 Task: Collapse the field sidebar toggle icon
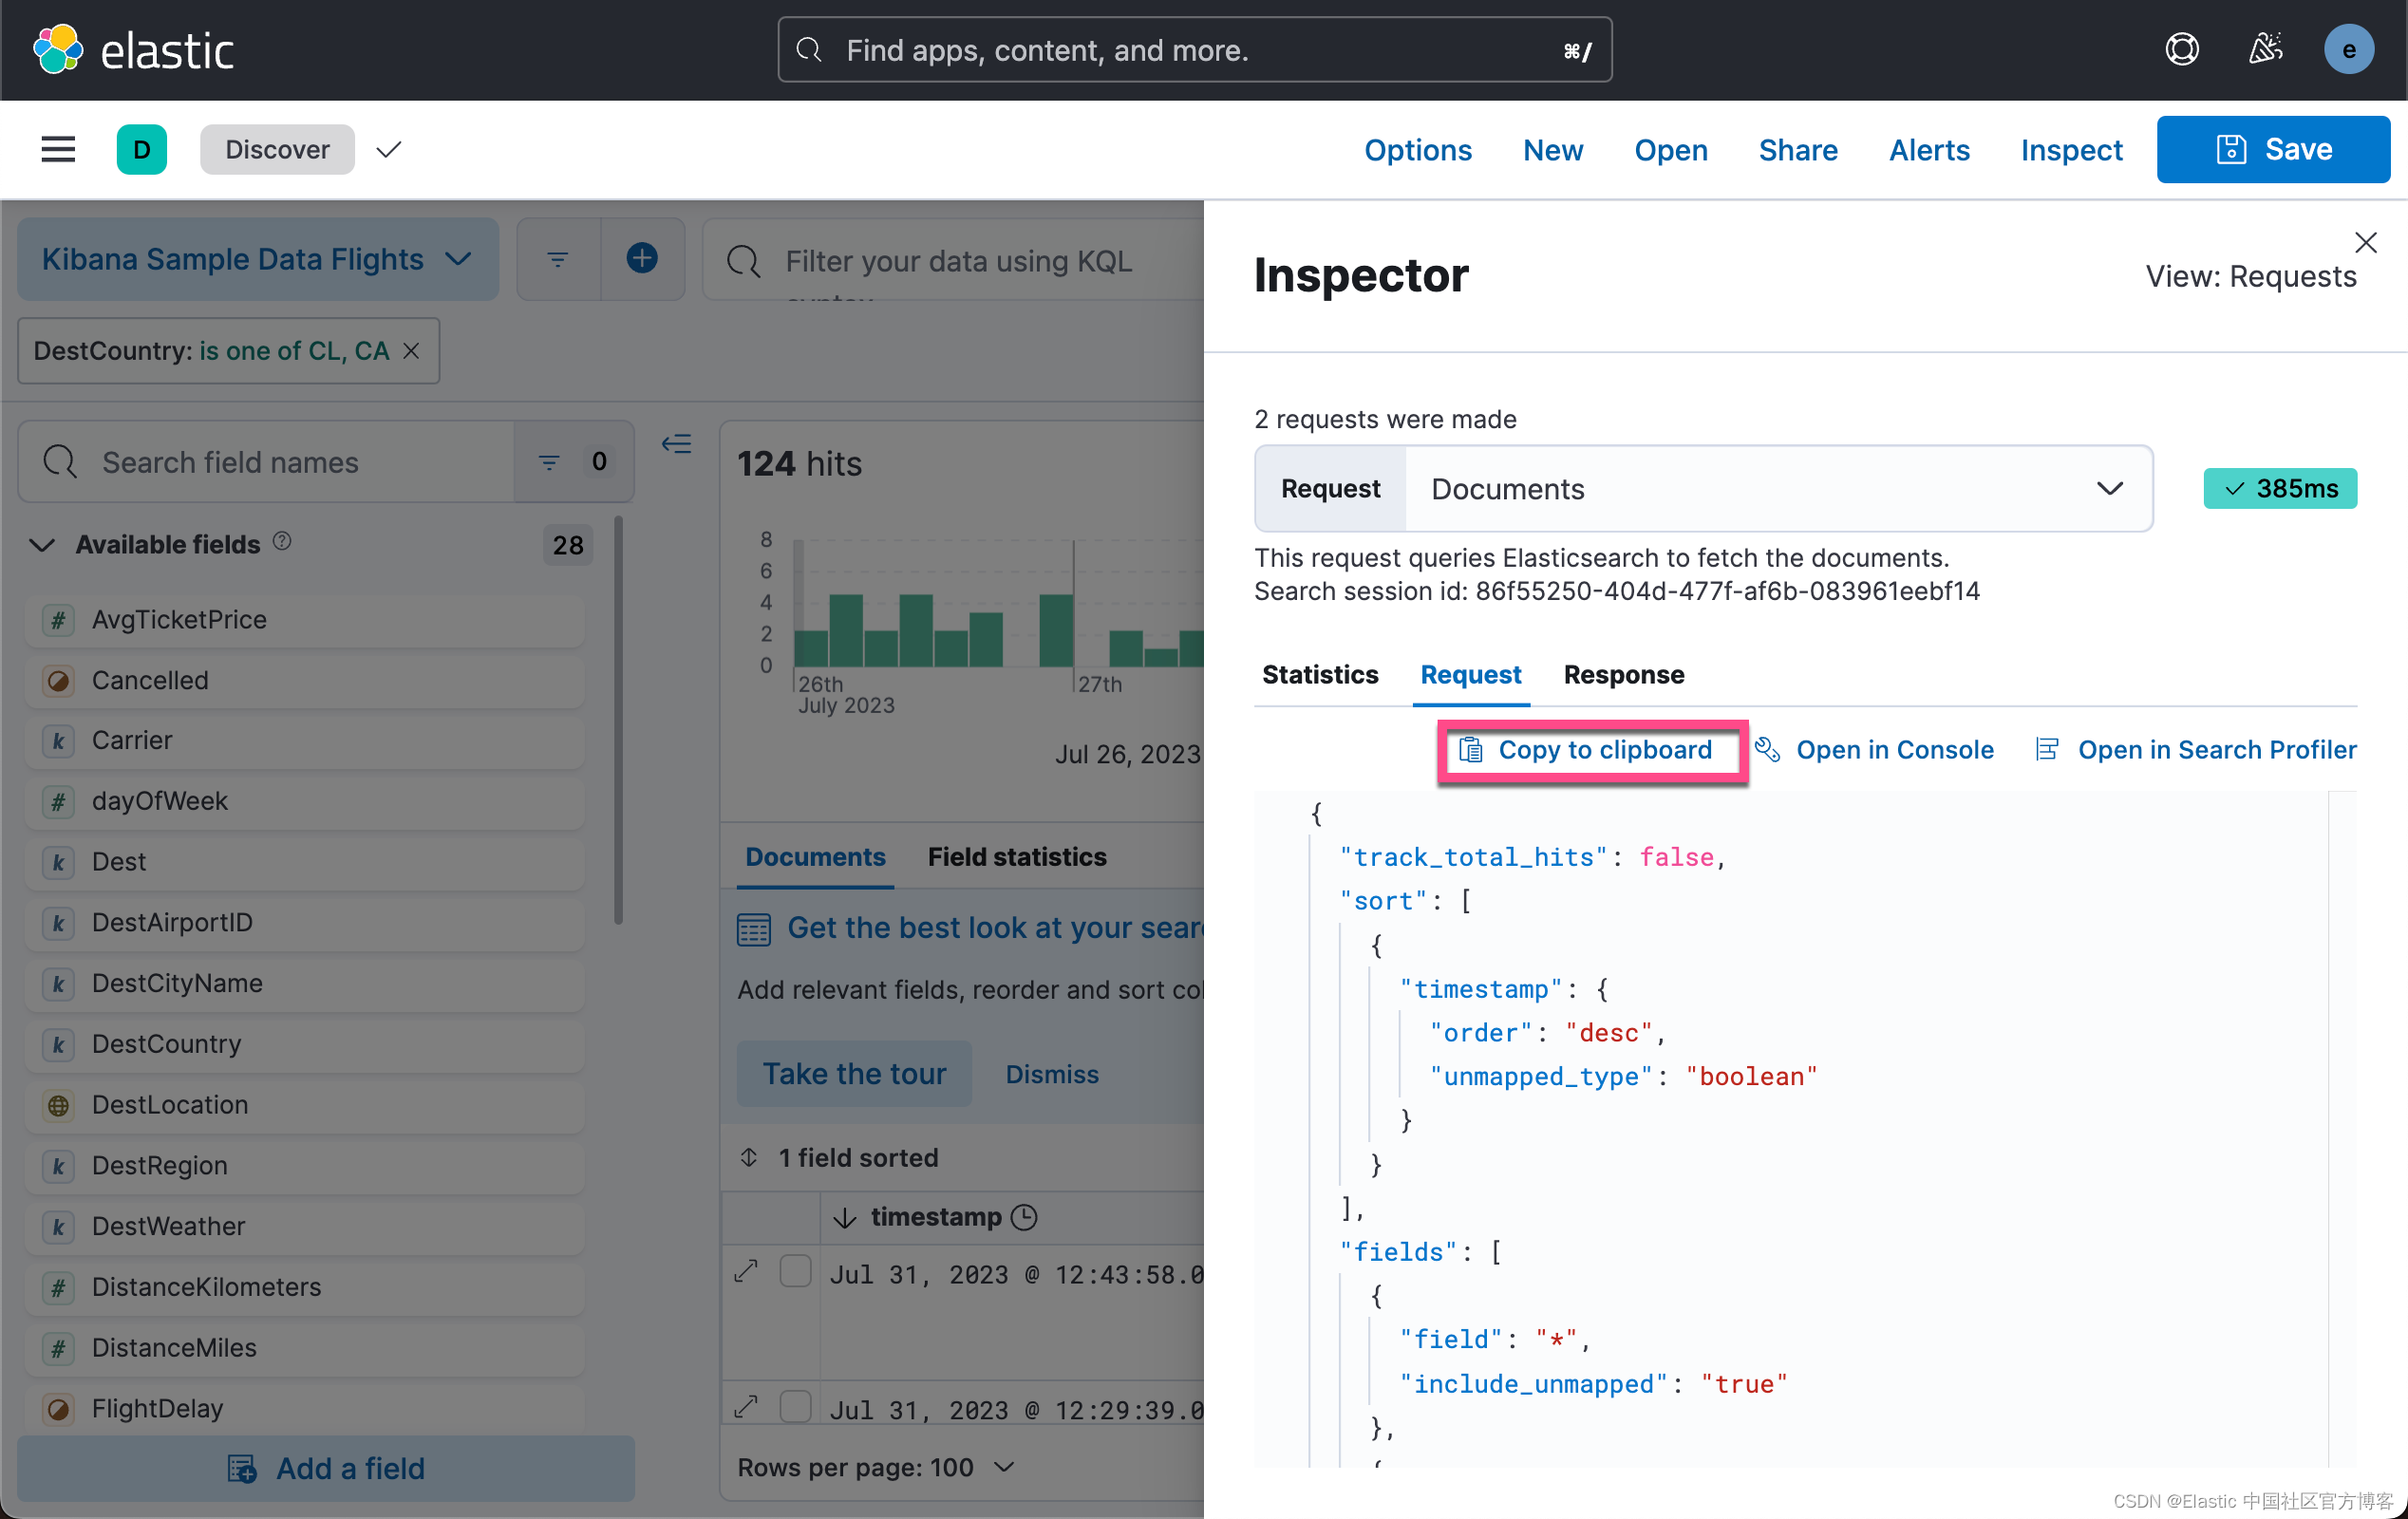[677, 444]
